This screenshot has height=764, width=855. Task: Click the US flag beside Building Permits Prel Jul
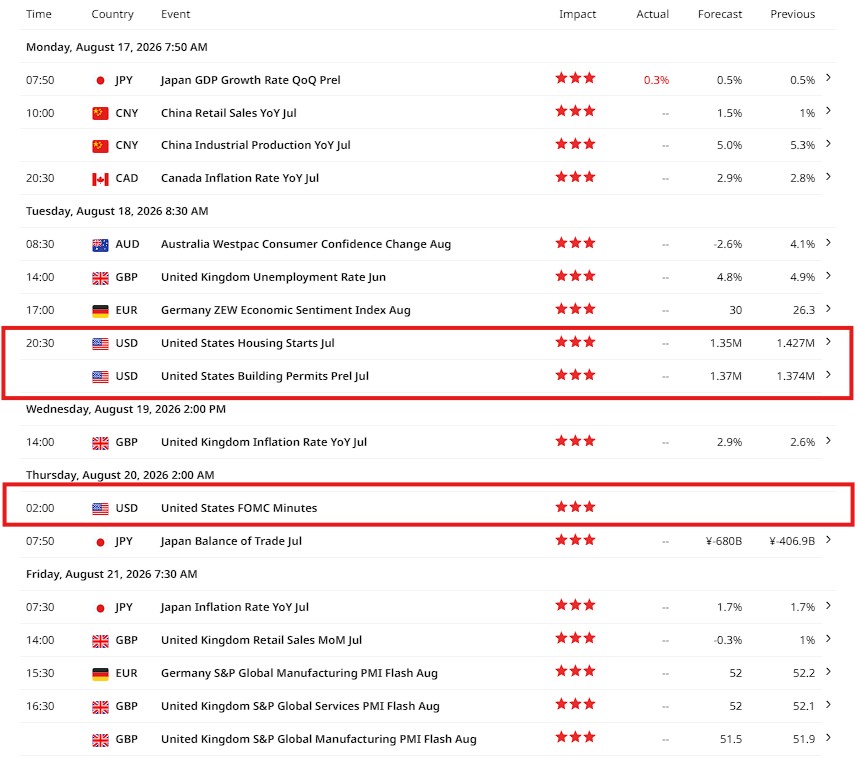click(x=100, y=376)
